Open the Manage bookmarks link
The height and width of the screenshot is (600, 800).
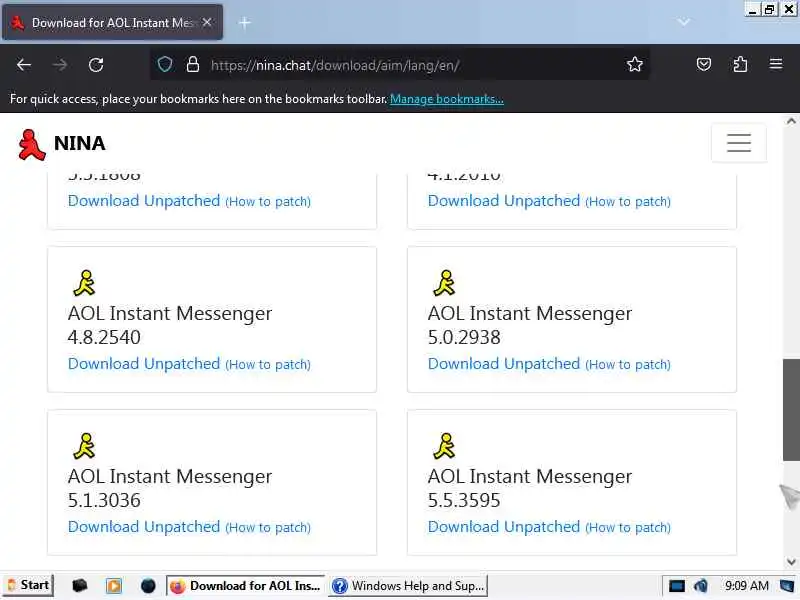click(447, 99)
